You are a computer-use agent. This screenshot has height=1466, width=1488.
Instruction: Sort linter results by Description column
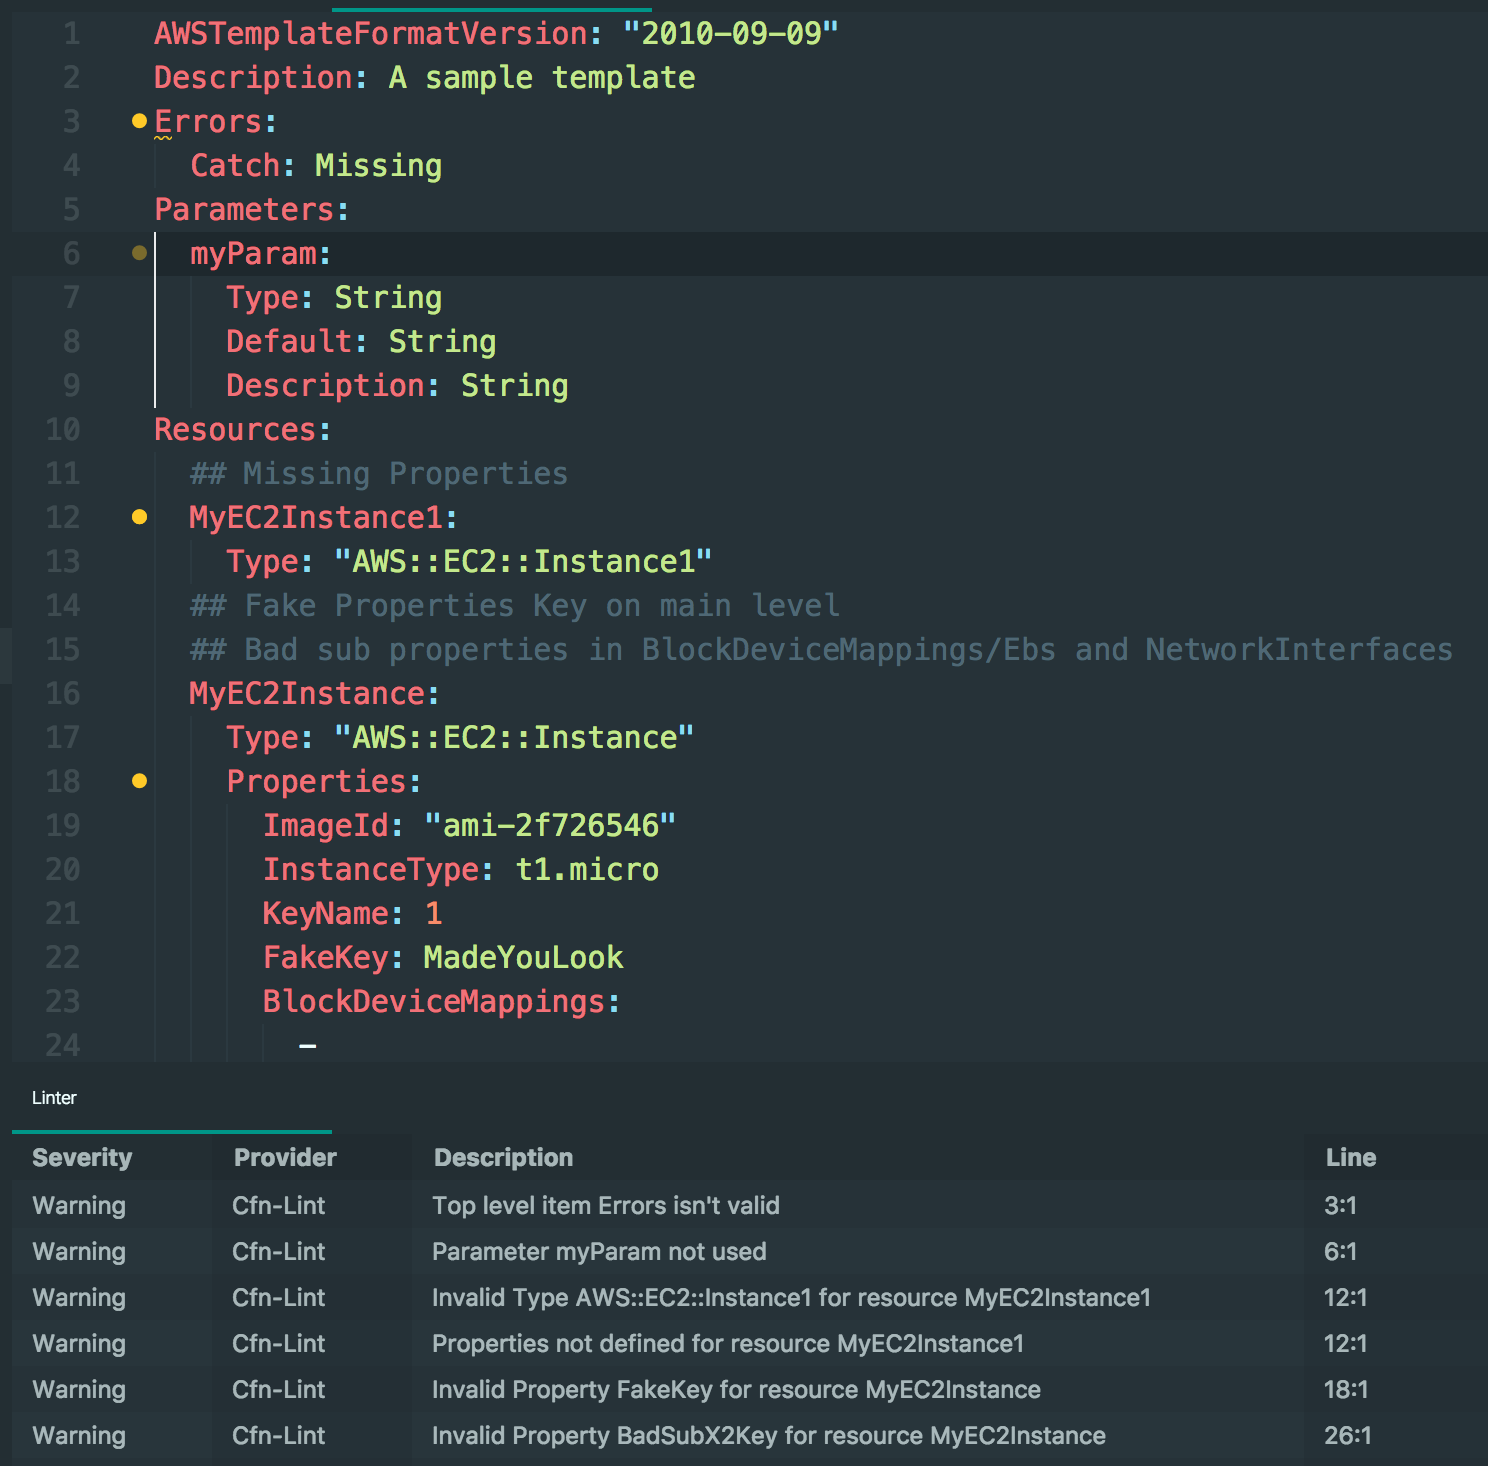(x=503, y=1158)
